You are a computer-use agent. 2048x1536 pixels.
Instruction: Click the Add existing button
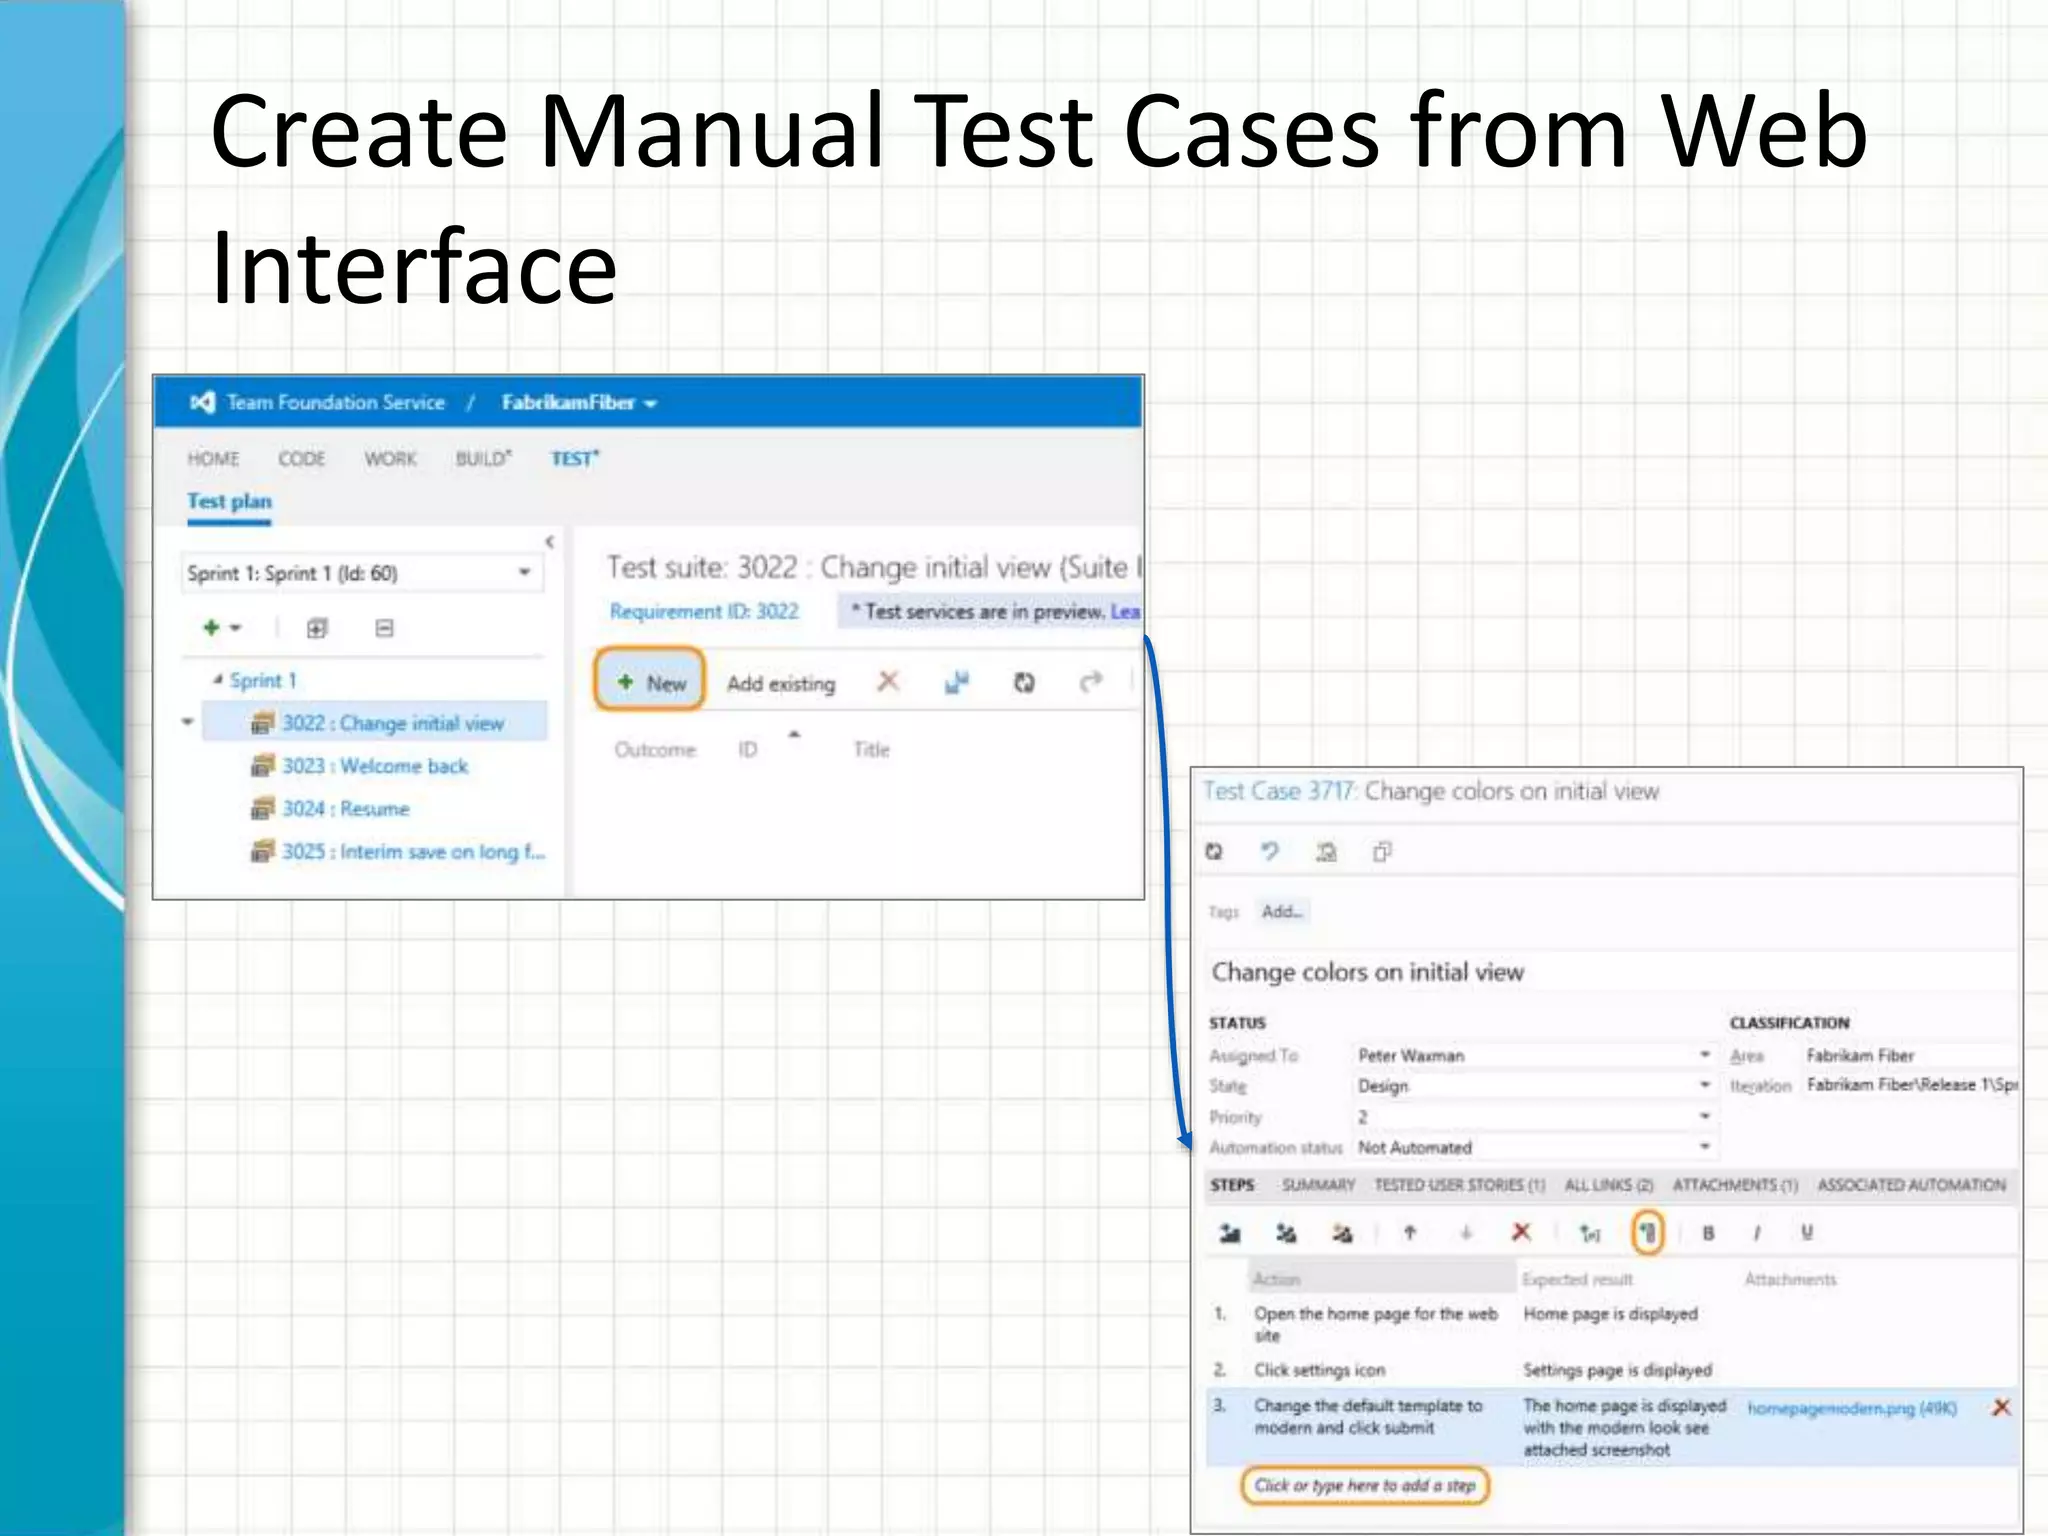point(781,684)
